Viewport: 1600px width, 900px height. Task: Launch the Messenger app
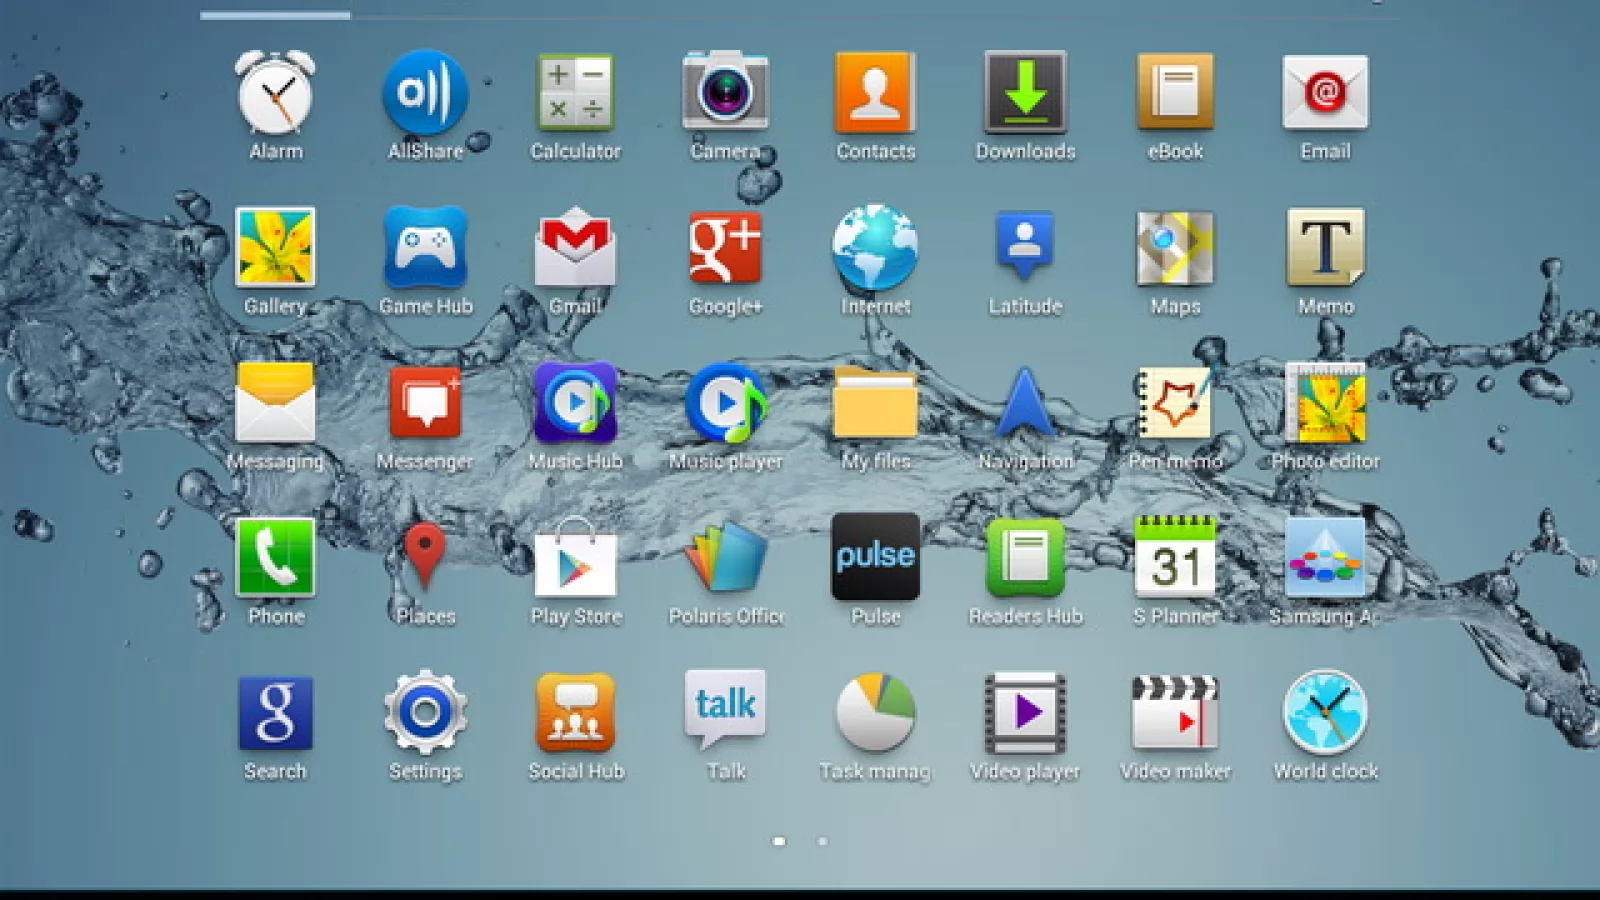425,402
